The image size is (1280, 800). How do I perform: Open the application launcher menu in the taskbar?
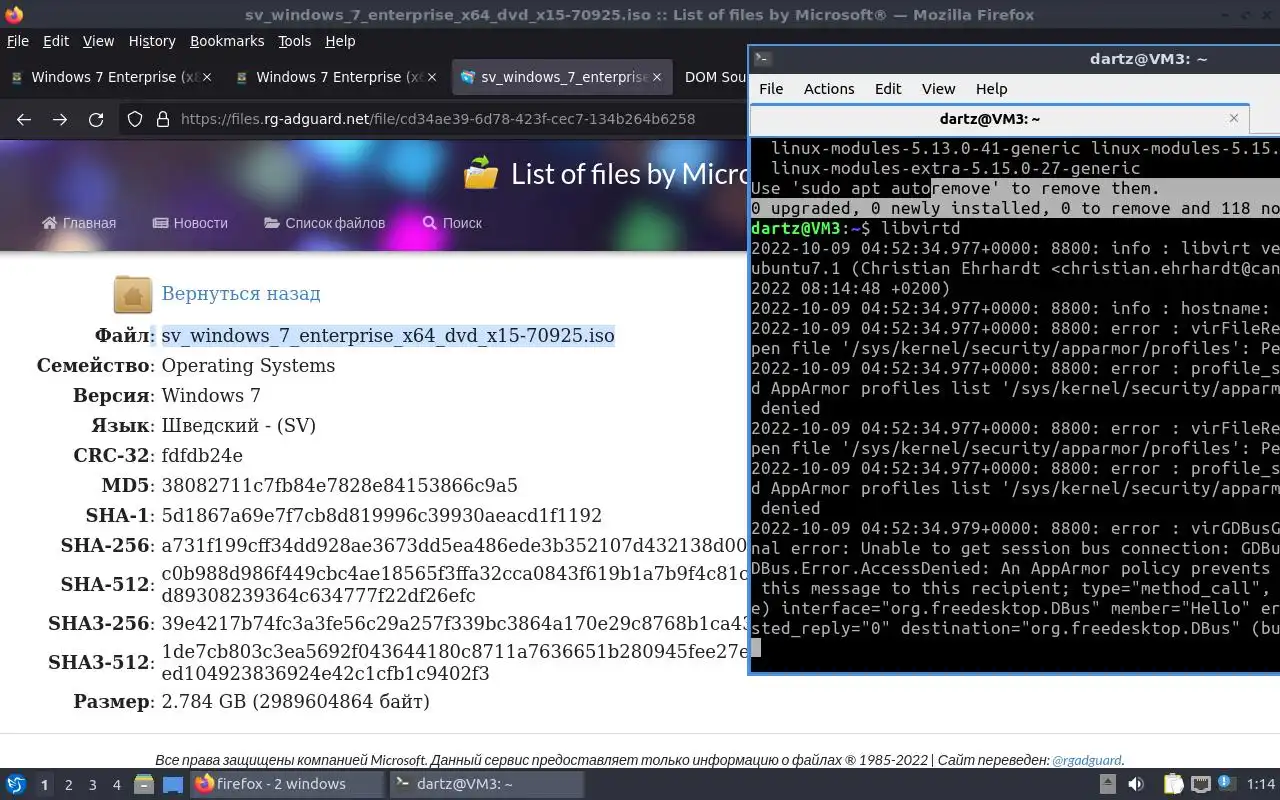pos(16,784)
